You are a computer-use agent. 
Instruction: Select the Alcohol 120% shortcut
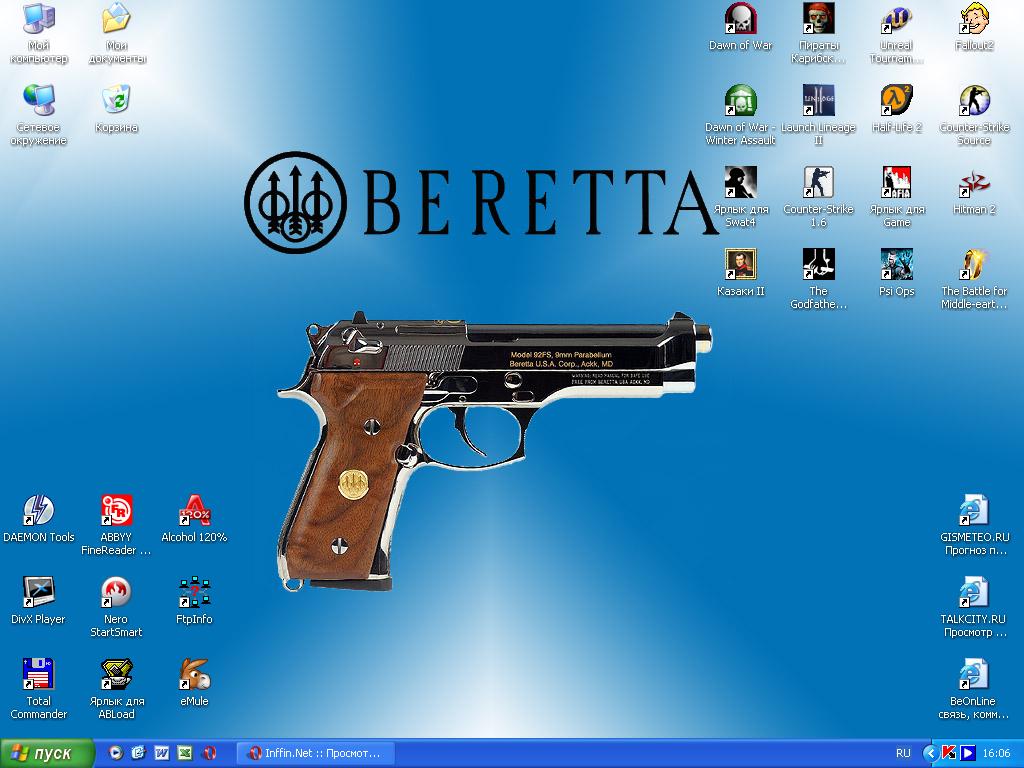coord(194,511)
